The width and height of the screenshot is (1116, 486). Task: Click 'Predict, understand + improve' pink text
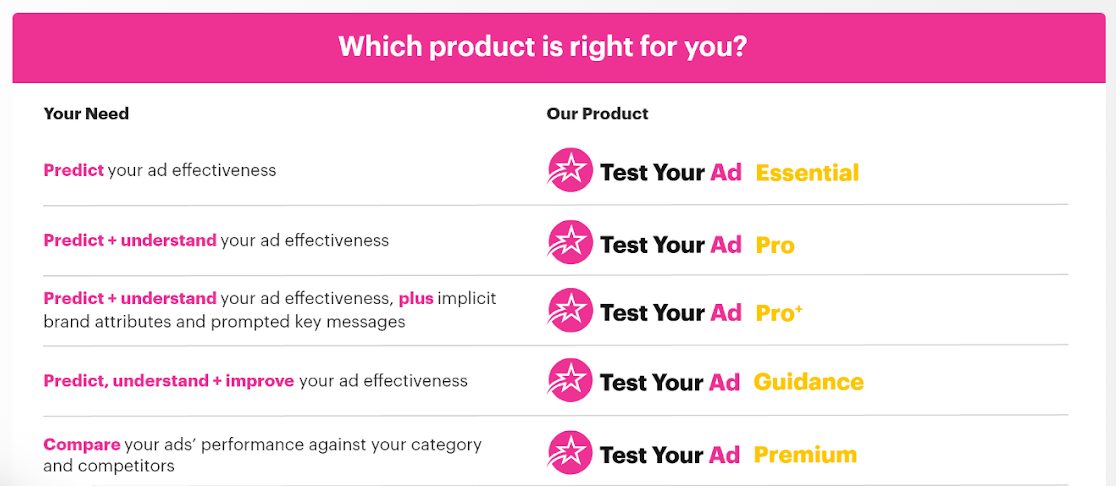coord(169,381)
